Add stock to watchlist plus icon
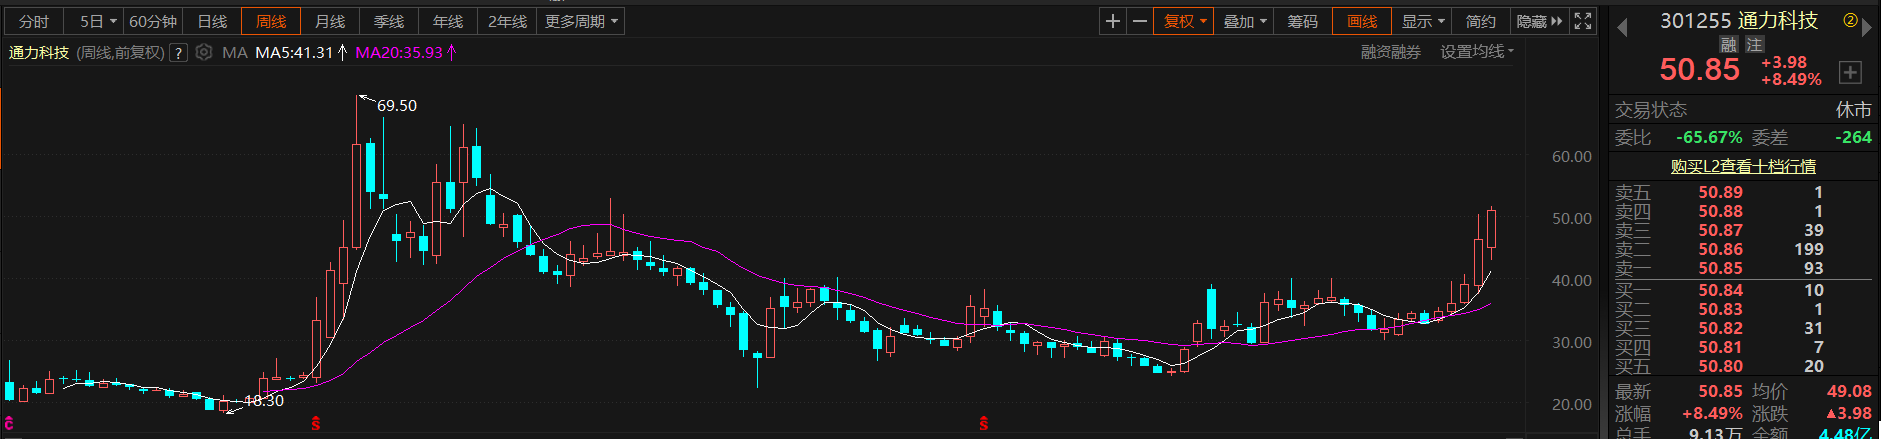The image size is (1881, 439). [x=1850, y=72]
